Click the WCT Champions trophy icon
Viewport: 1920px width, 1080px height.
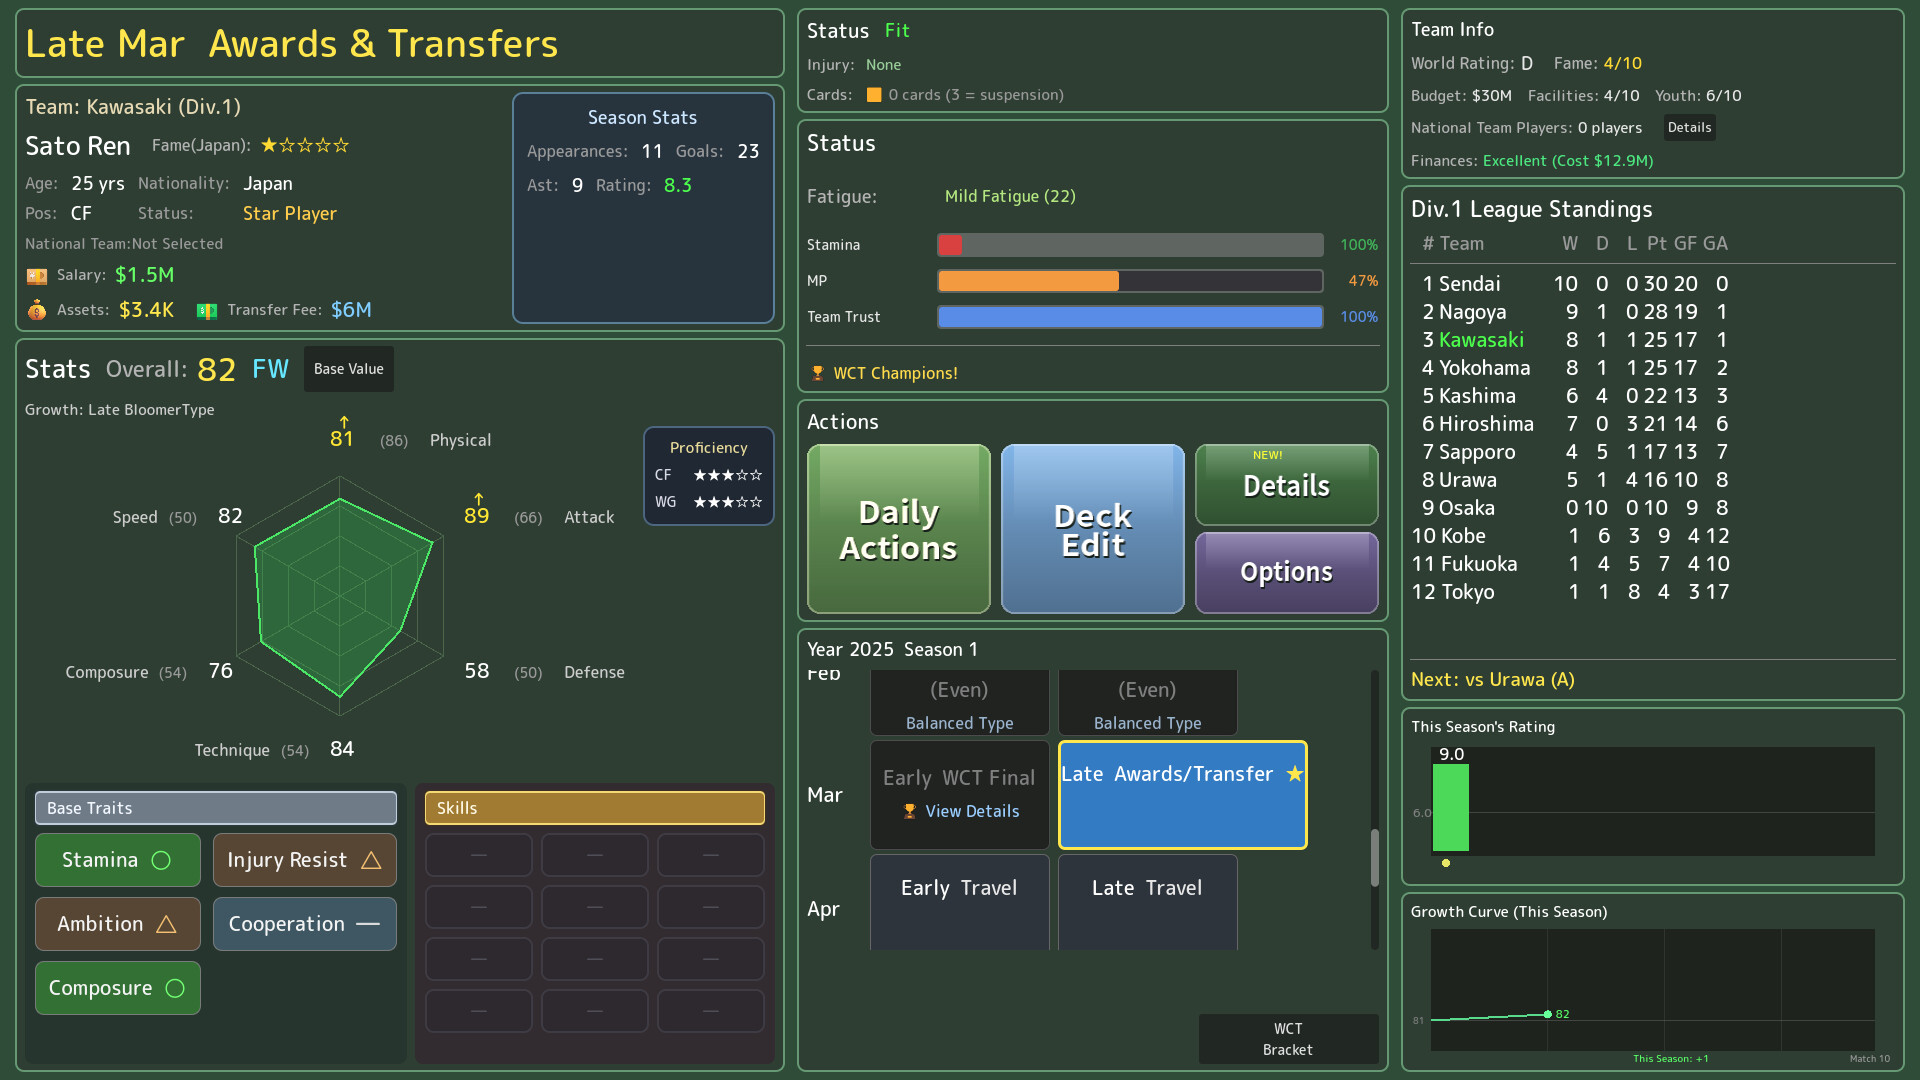[x=818, y=372]
